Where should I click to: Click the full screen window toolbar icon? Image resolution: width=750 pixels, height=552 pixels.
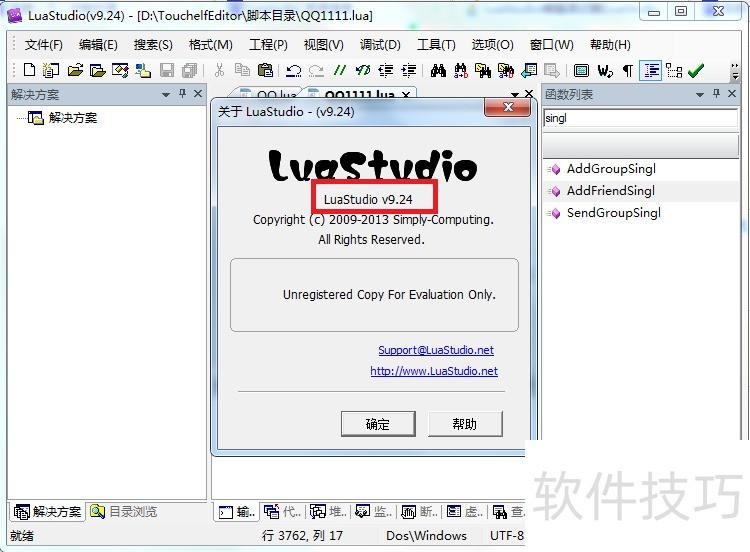pos(581,71)
